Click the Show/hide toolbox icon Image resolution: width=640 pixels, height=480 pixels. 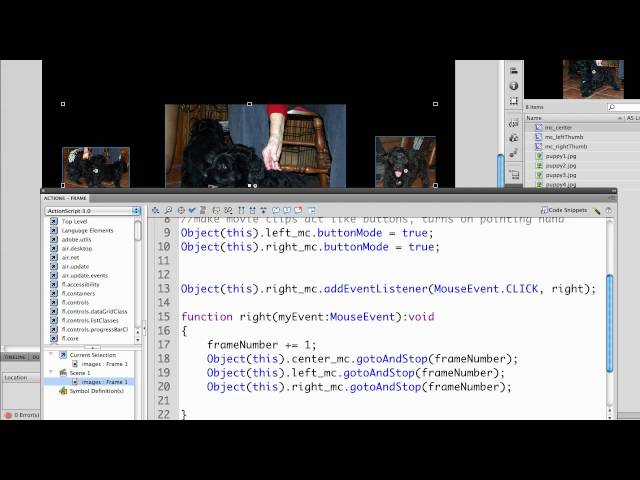pyautogui.click(x=312, y=211)
